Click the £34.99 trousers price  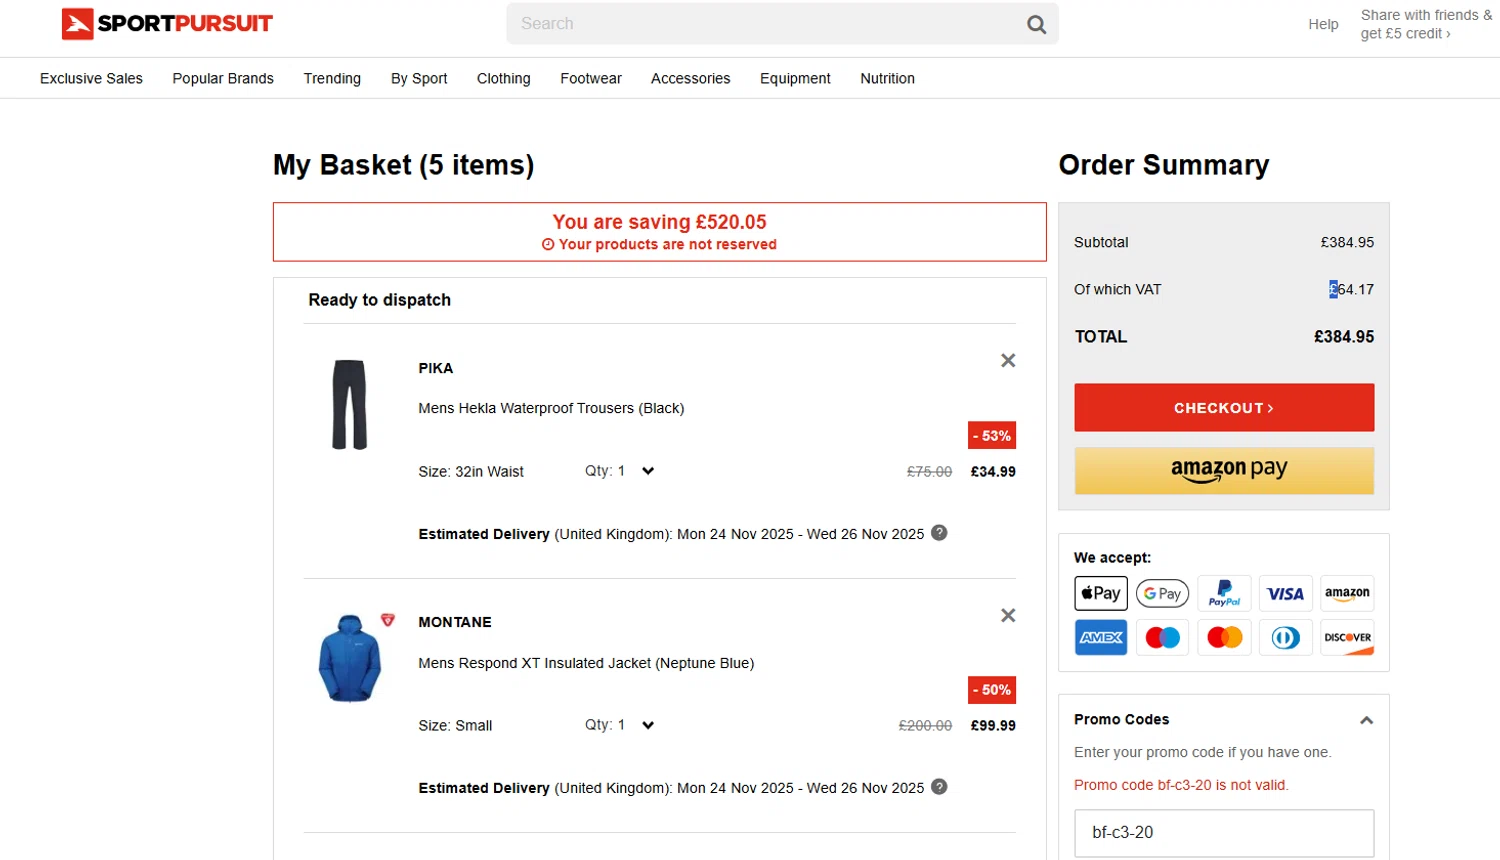(x=993, y=472)
